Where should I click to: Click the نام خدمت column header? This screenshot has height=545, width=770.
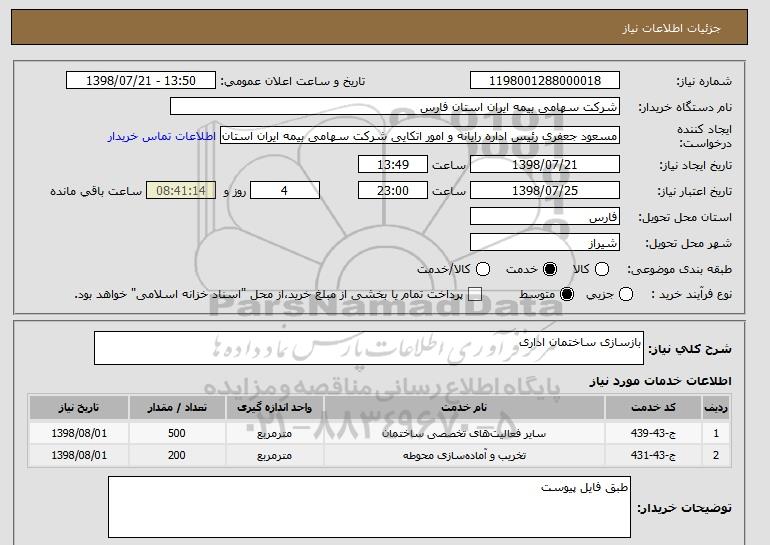pyautogui.click(x=464, y=408)
